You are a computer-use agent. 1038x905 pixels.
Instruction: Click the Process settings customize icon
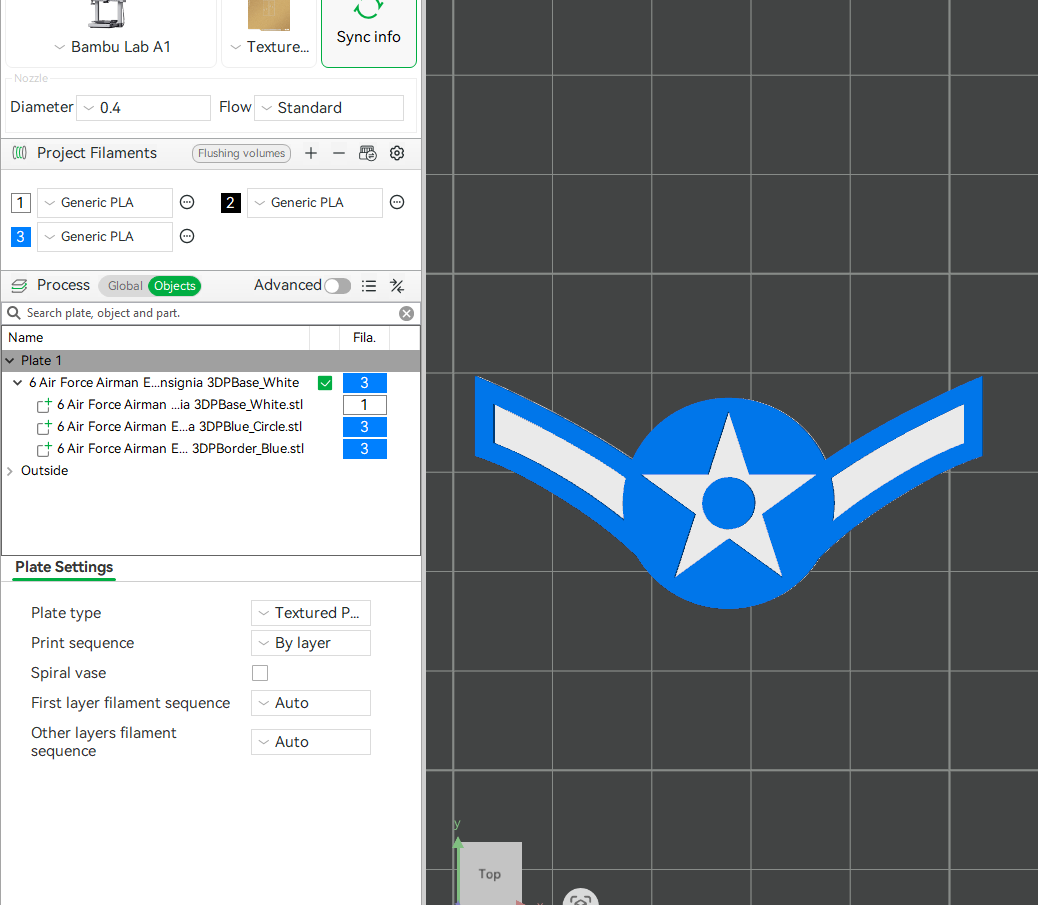coord(397,286)
